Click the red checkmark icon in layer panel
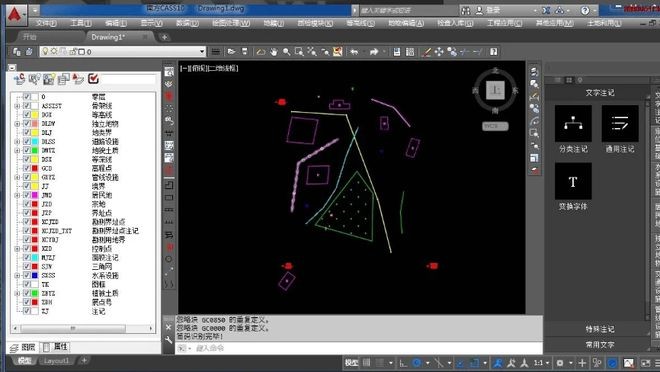Viewport: 660px width, 372px height. coord(93,79)
